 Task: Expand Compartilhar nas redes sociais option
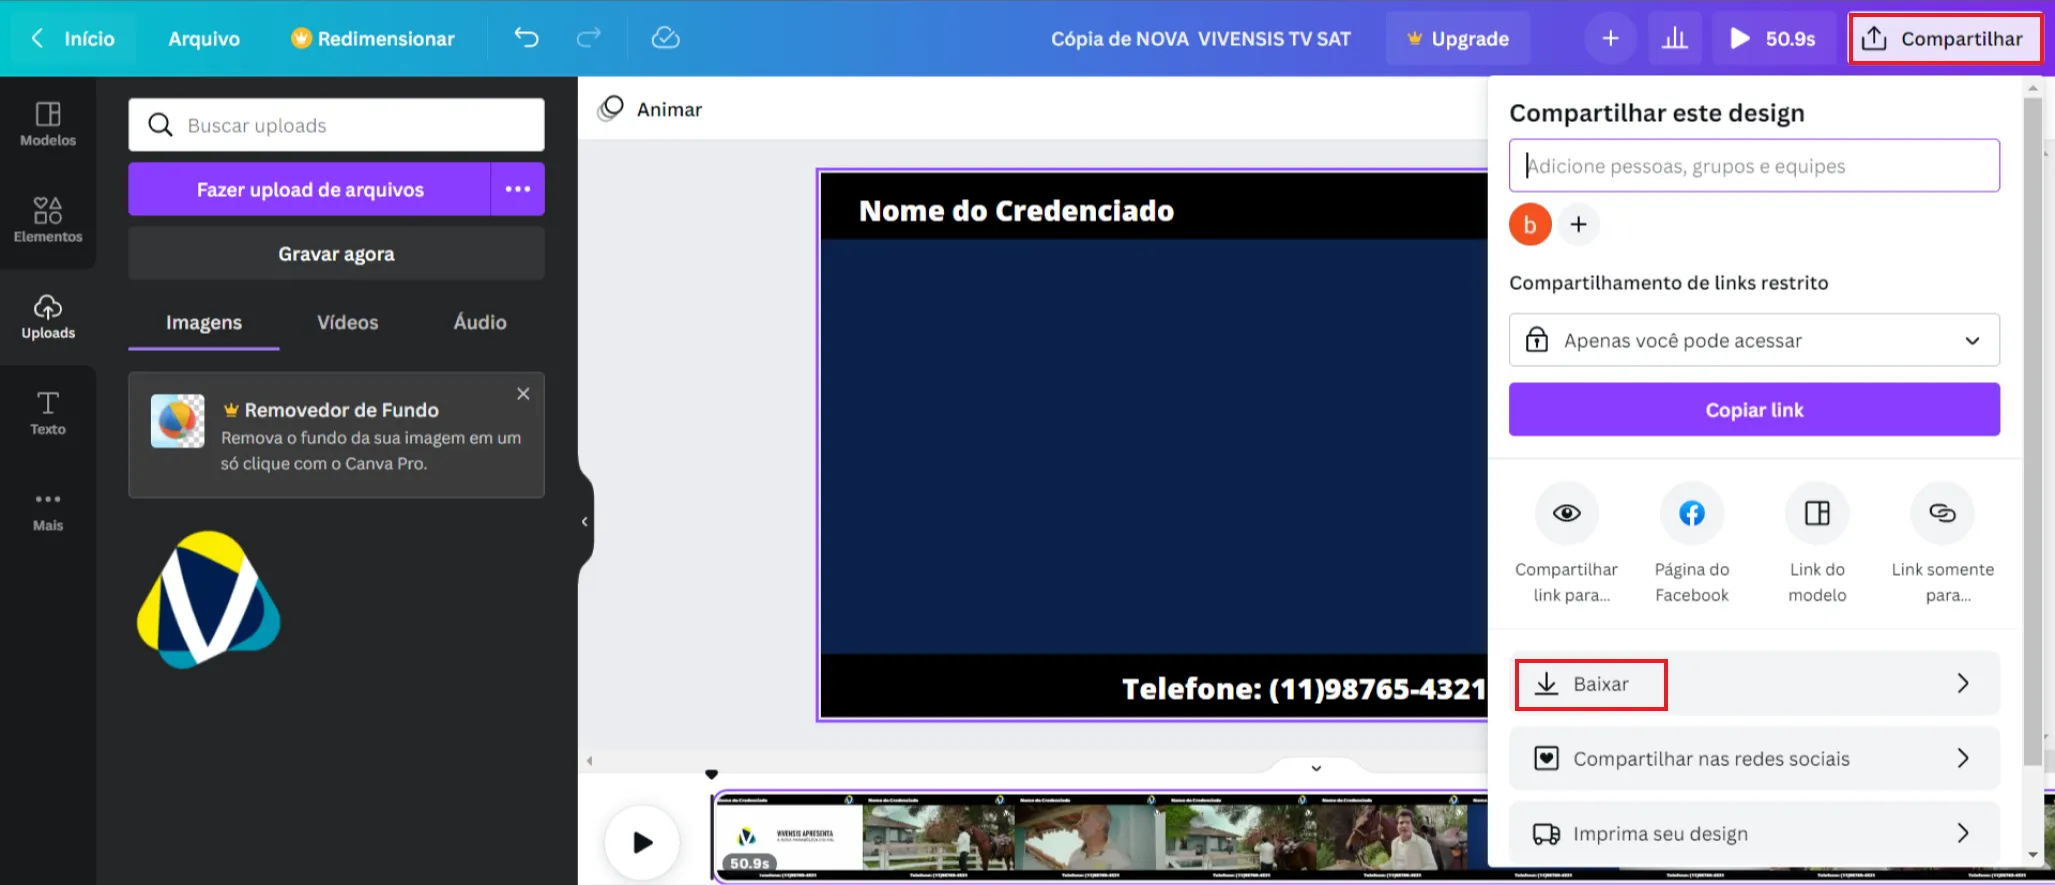point(1753,759)
